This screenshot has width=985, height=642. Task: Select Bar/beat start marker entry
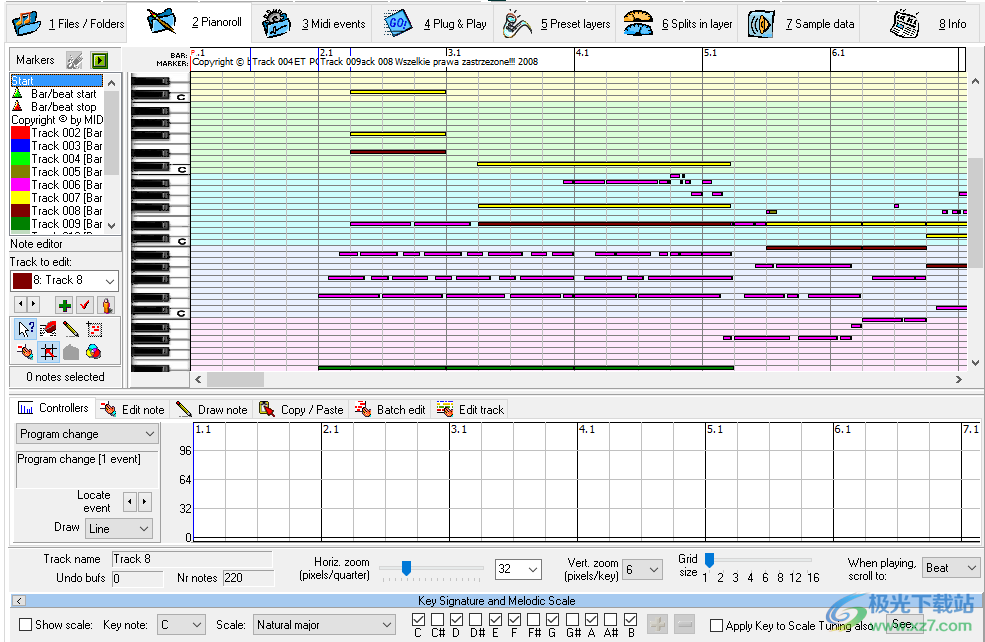click(x=57, y=94)
